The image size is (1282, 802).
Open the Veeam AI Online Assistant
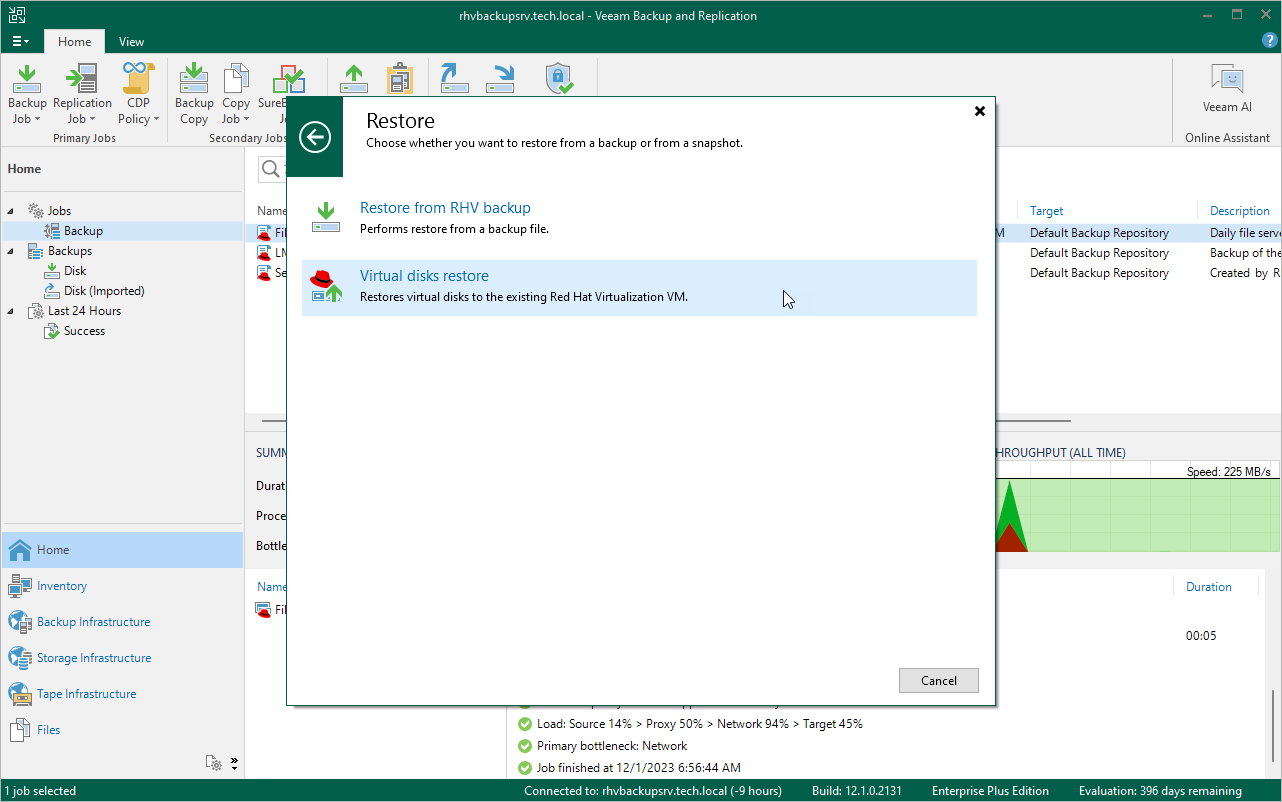[x=1227, y=88]
